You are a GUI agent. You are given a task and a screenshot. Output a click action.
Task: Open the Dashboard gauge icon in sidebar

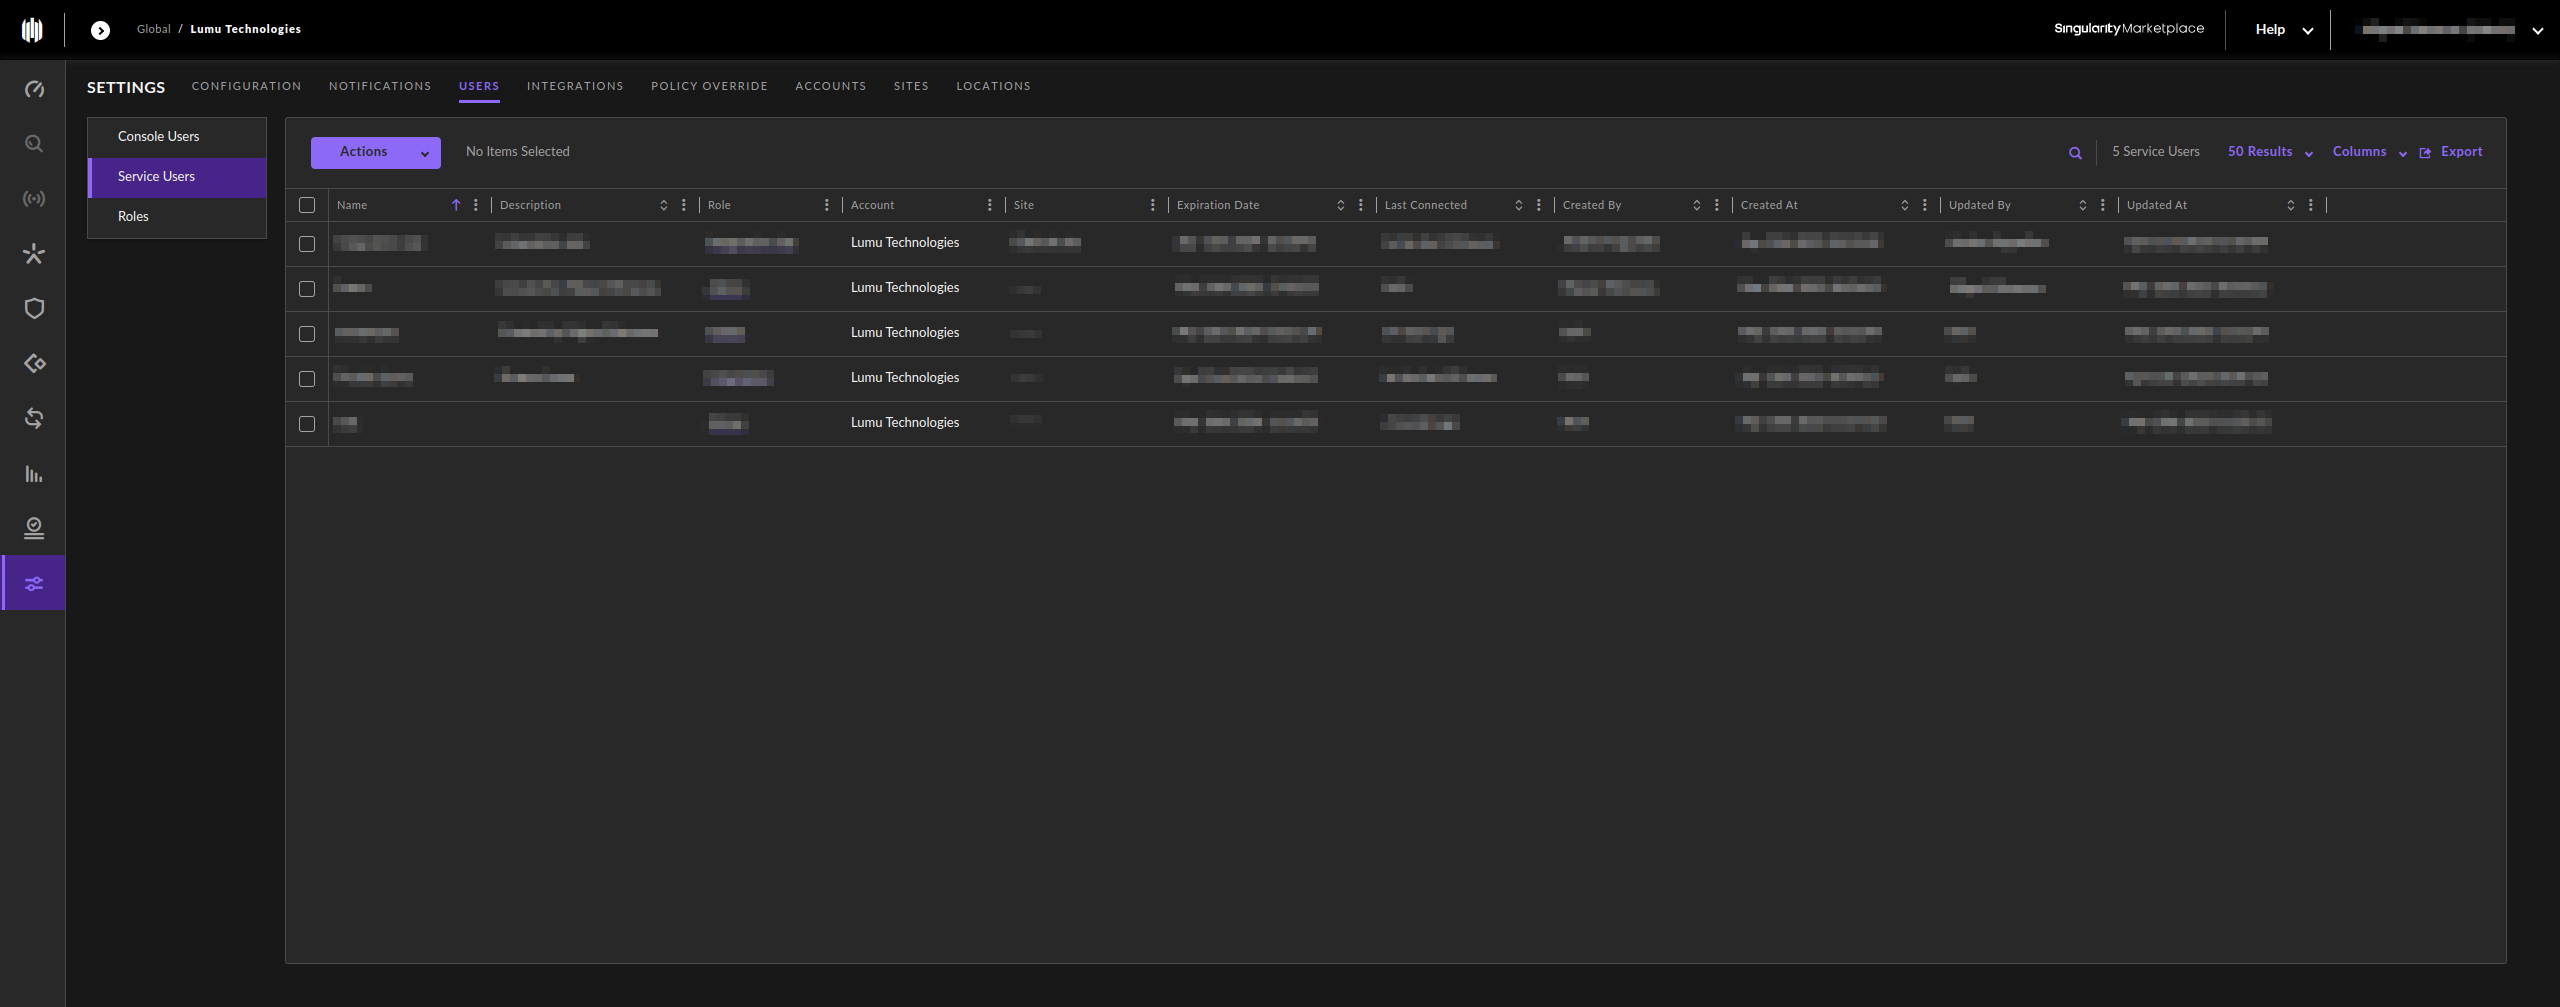34,89
